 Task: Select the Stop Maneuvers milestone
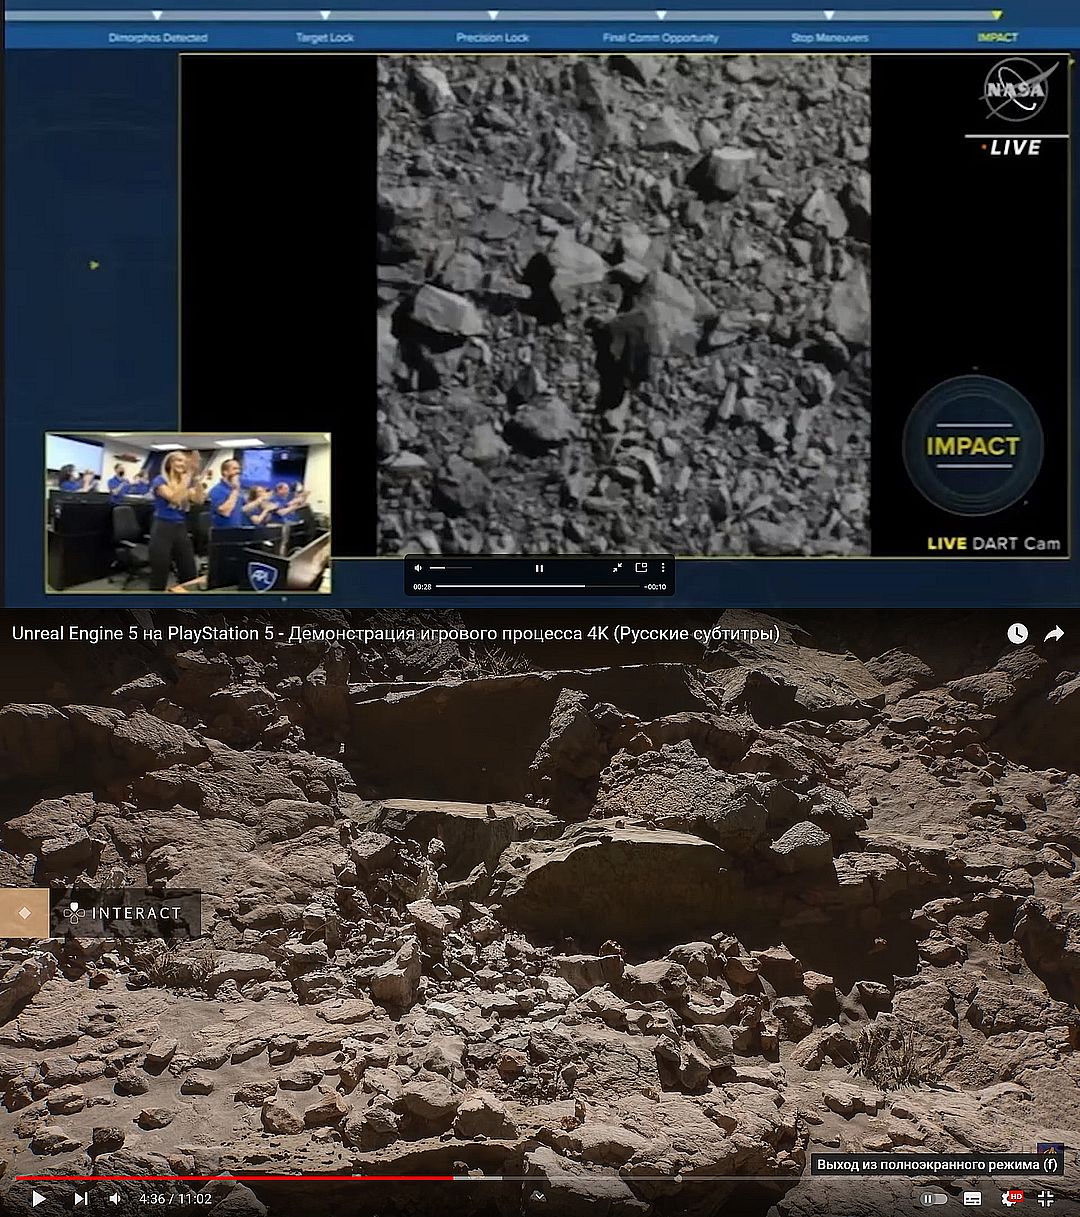(x=829, y=37)
